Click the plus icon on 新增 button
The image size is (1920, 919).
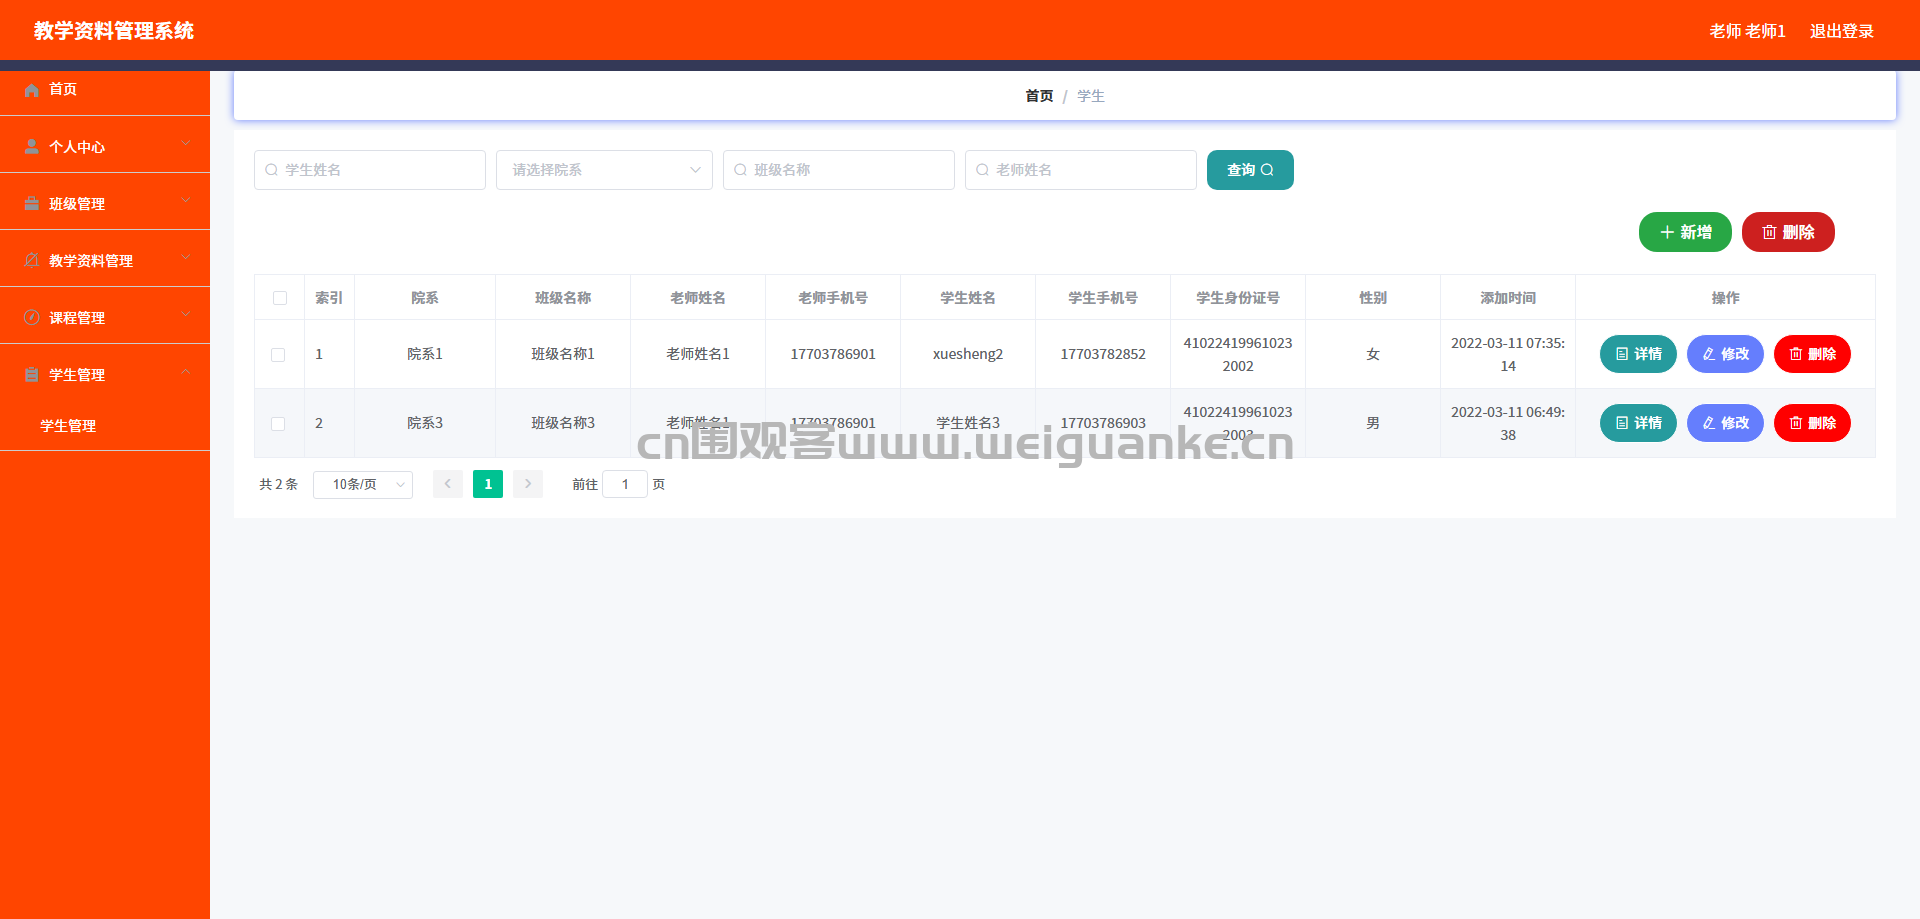tap(1667, 232)
